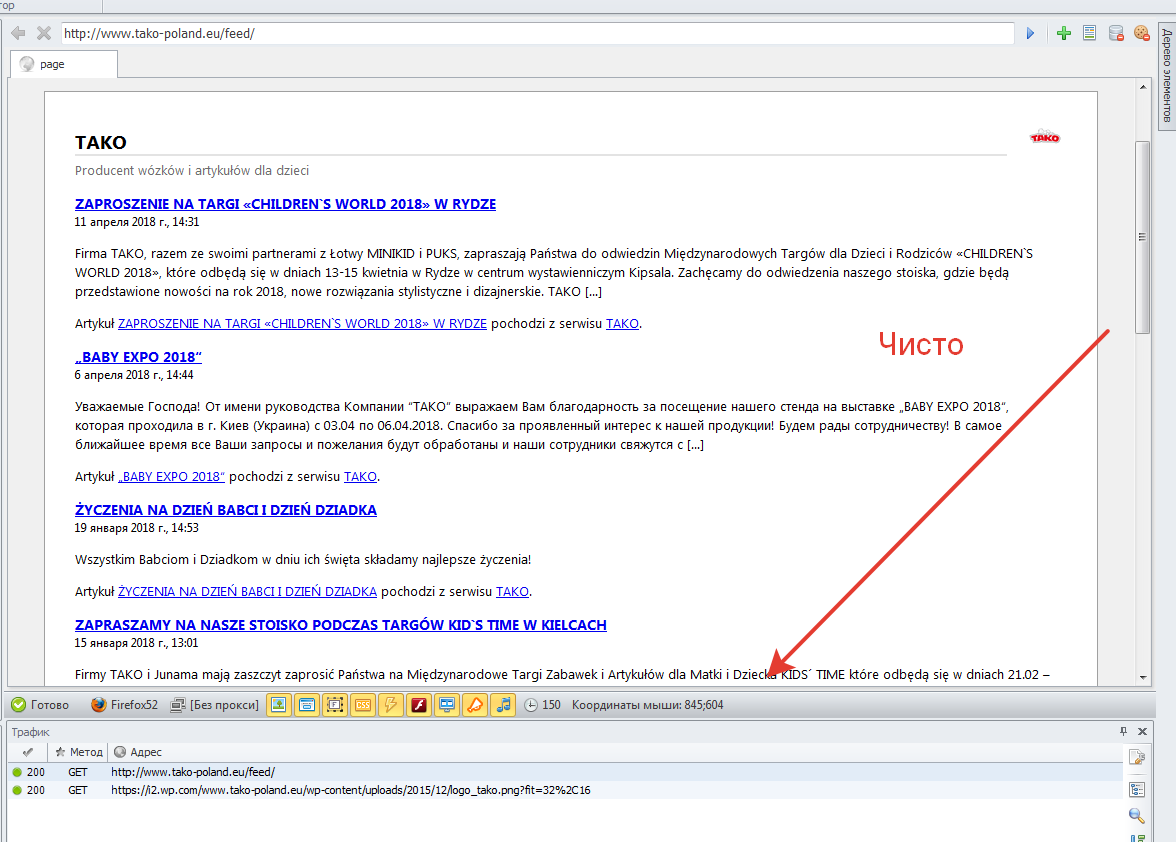Click the Firefox52 browser profile indicator
Image resolution: width=1176 pixels, height=842 pixels.
point(124,705)
